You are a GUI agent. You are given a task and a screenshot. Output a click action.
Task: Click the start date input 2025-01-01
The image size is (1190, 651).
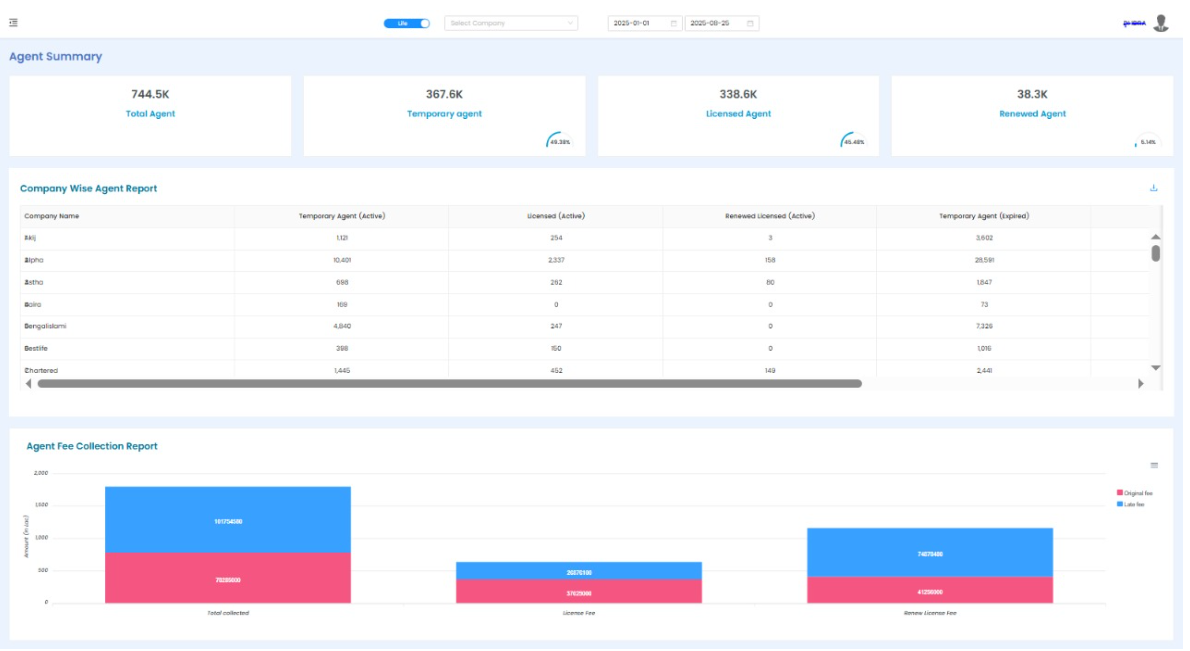point(634,23)
